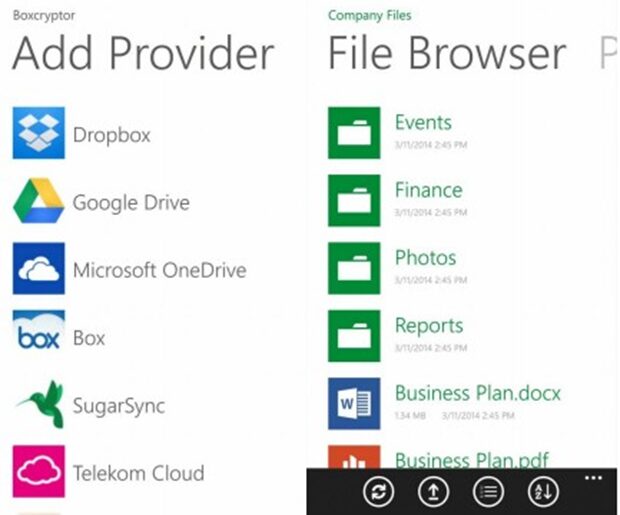
Task: Tap the upload button in app bar
Action: pos(433,492)
